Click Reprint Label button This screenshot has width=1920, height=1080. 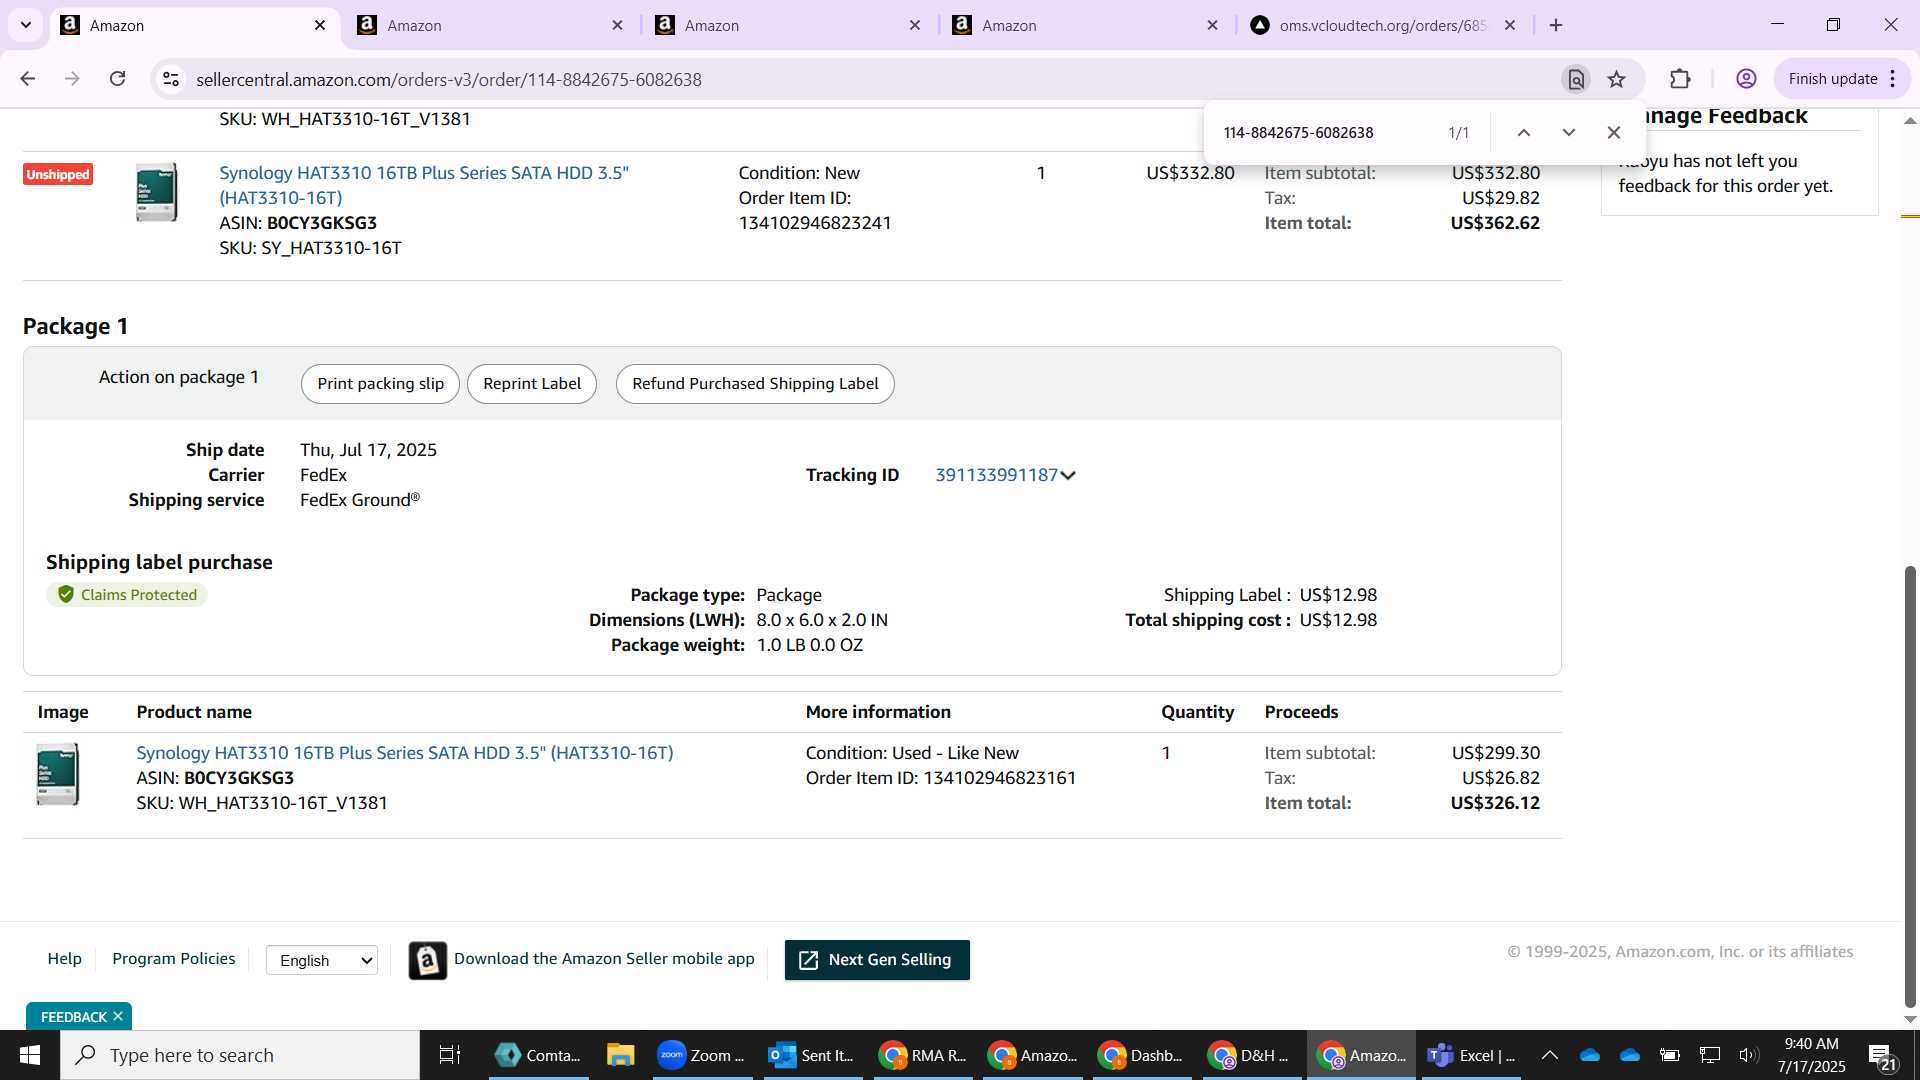(x=532, y=384)
